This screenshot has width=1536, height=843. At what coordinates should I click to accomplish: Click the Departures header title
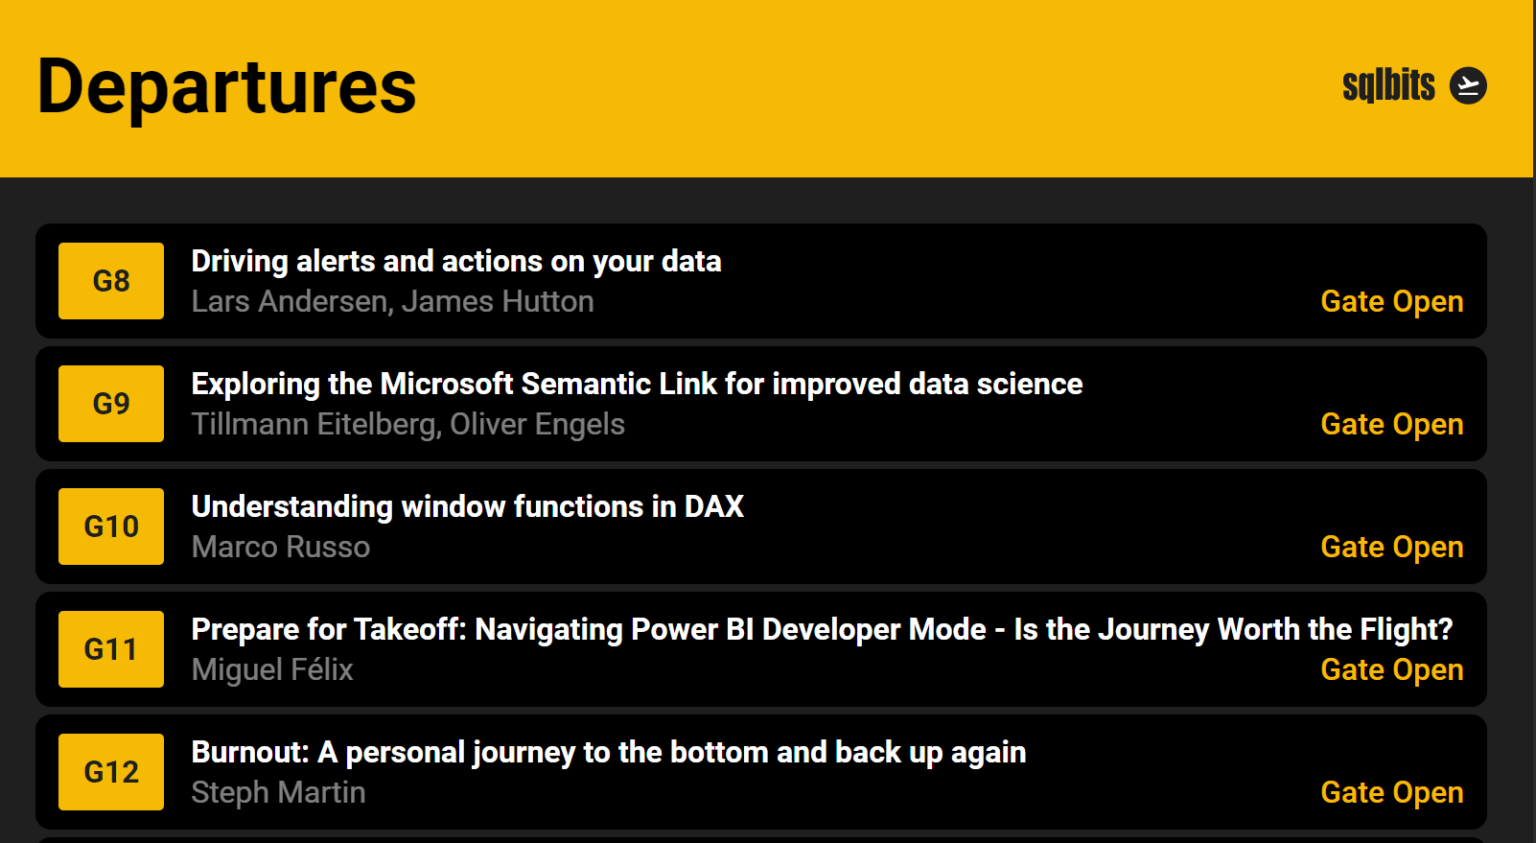226,88
